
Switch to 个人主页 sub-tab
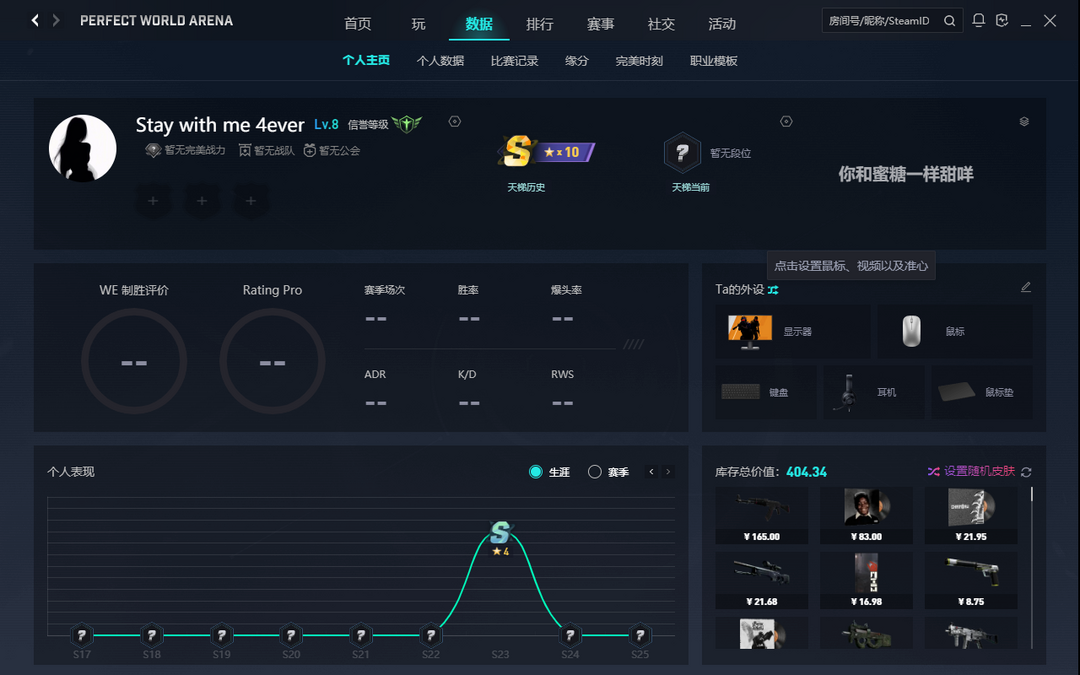366,61
